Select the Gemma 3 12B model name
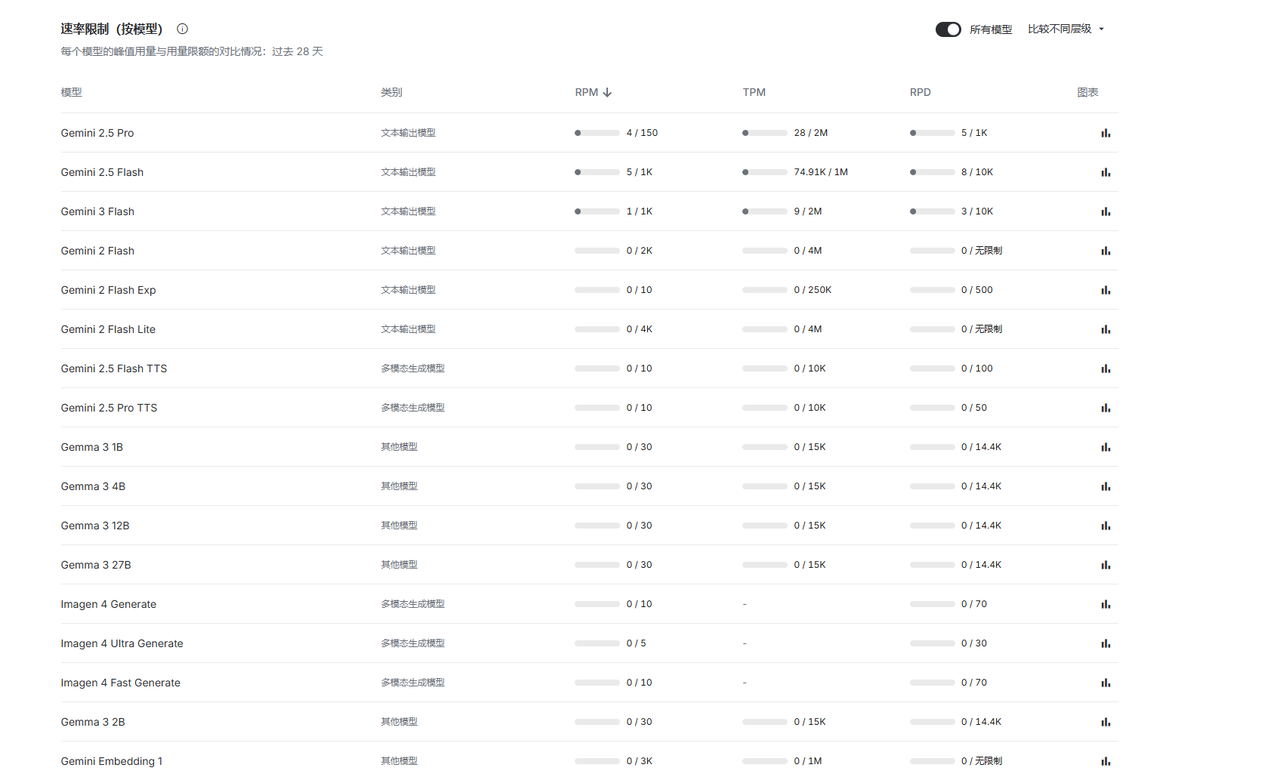 (x=95, y=525)
